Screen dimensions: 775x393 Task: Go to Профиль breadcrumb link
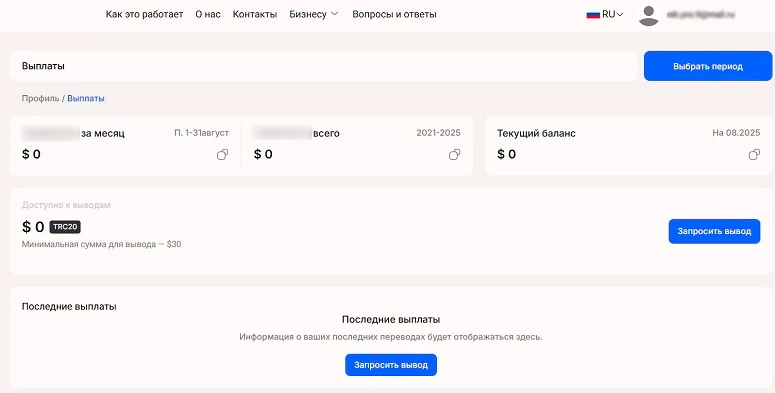pyautogui.click(x=41, y=98)
